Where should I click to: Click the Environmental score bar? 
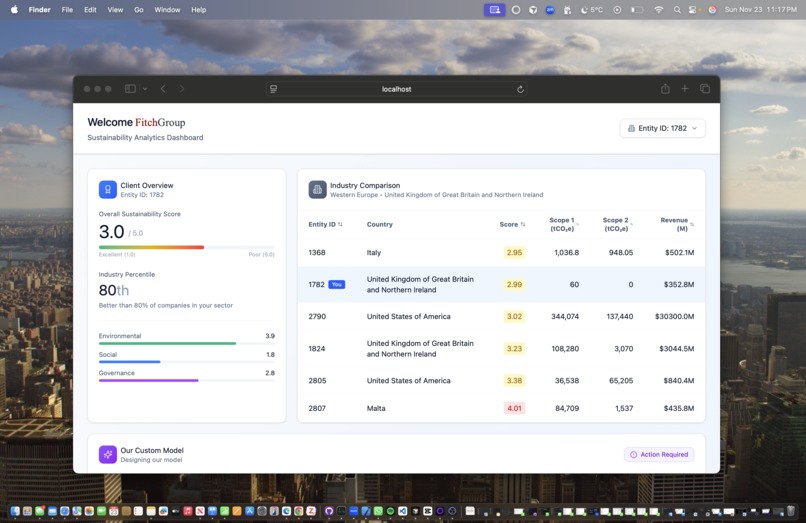coord(187,343)
